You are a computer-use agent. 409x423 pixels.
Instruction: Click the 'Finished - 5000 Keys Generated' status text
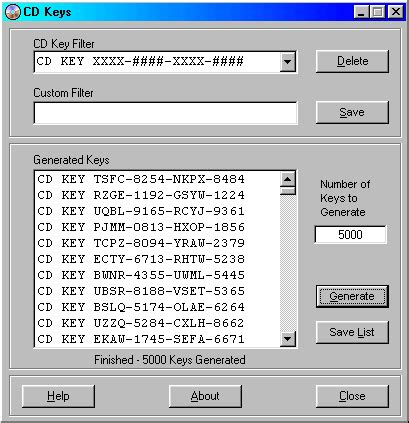coord(170,360)
